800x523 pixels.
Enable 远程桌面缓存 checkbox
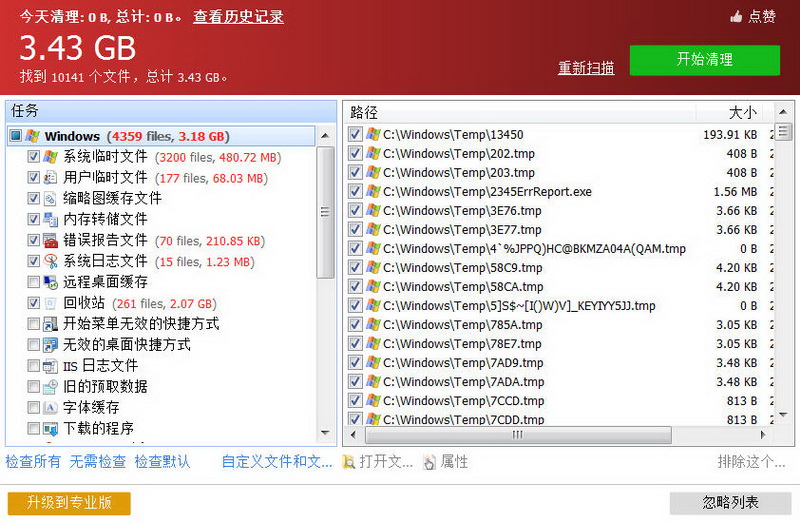click(33, 282)
